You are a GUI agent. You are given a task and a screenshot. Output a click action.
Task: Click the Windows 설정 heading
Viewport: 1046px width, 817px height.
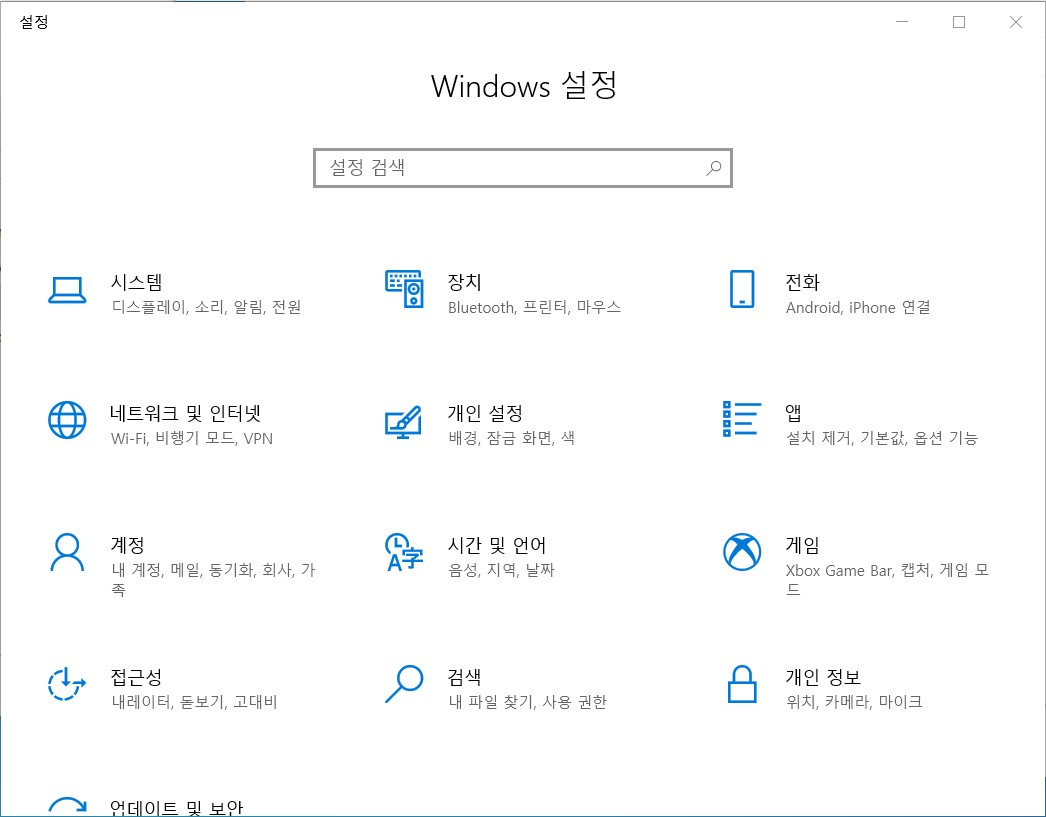pyautogui.click(x=524, y=86)
